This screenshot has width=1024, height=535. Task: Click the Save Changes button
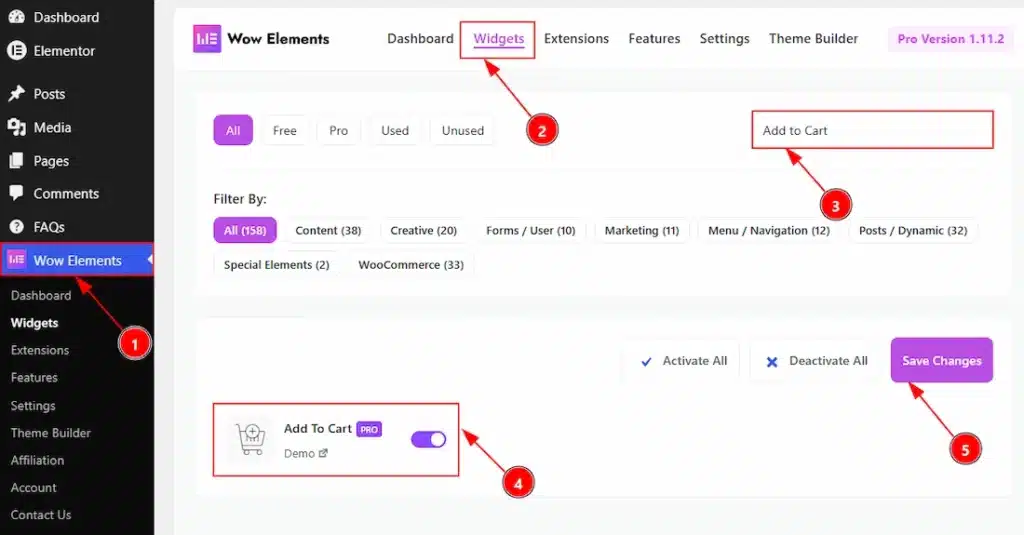[942, 361]
